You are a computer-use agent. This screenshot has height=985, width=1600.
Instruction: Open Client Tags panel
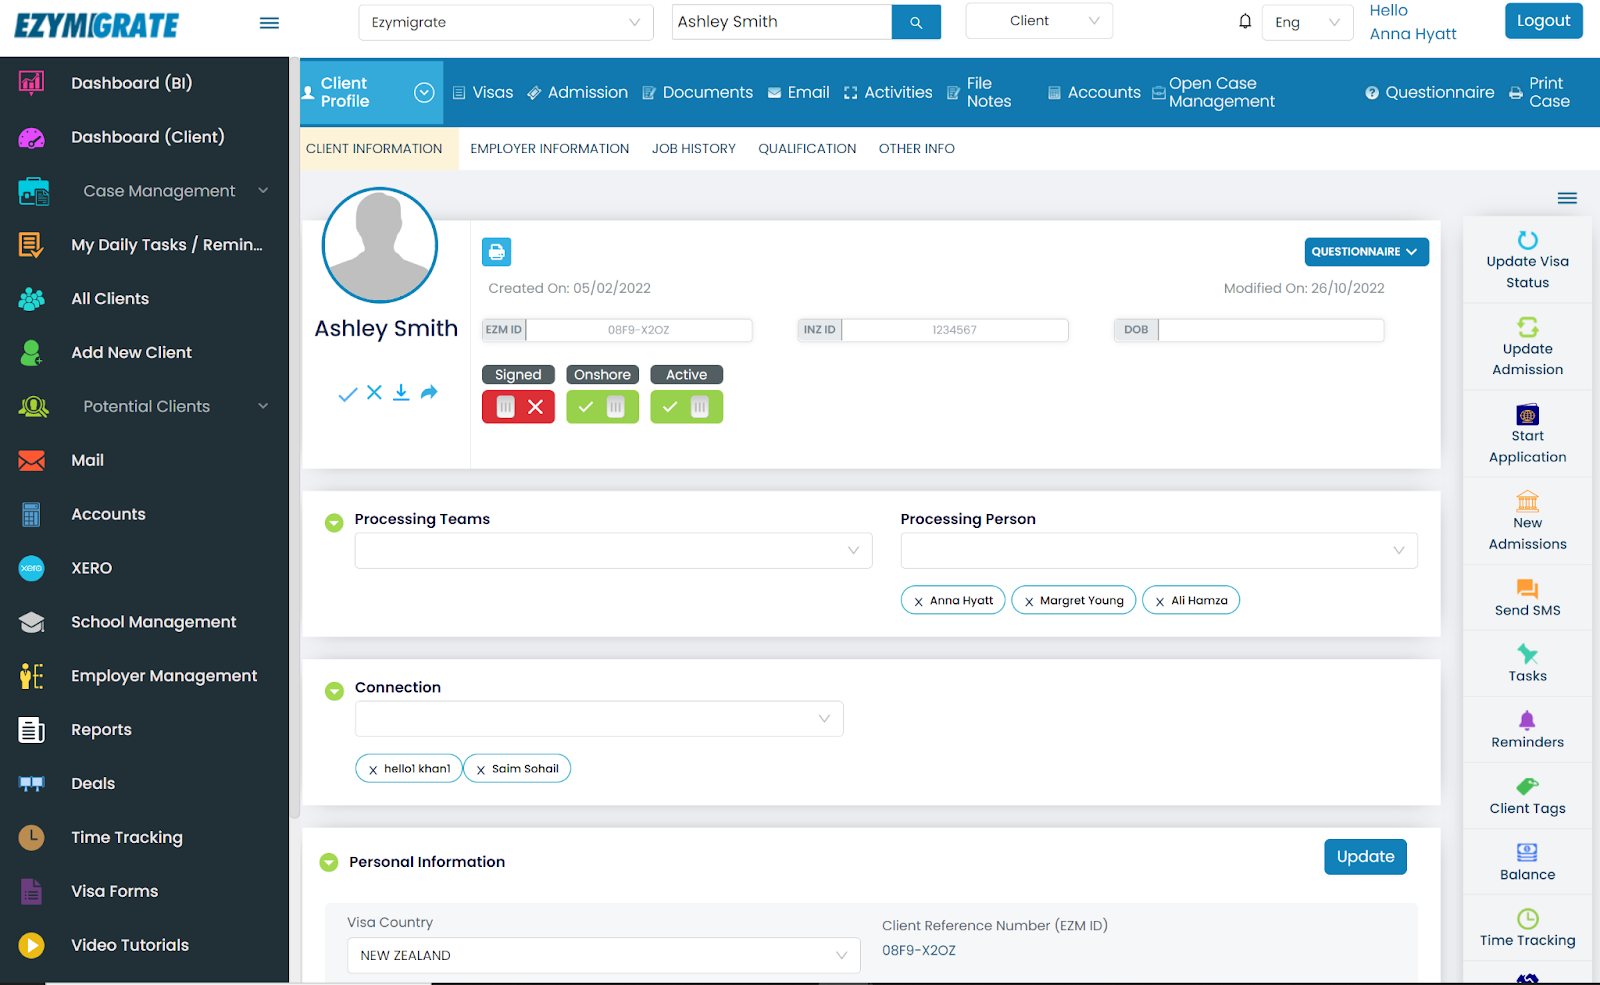point(1526,795)
